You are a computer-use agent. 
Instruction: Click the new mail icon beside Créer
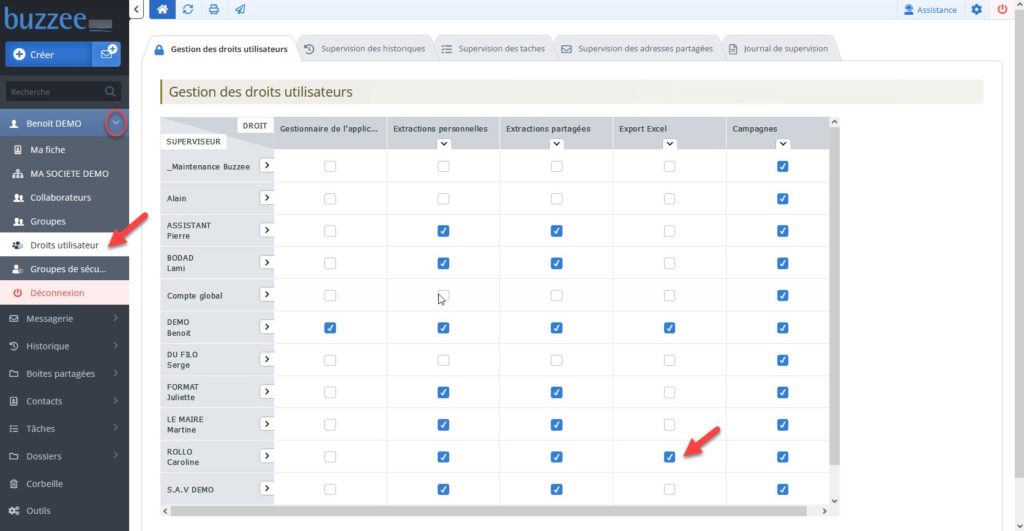pyautogui.click(x=106, y=54)
